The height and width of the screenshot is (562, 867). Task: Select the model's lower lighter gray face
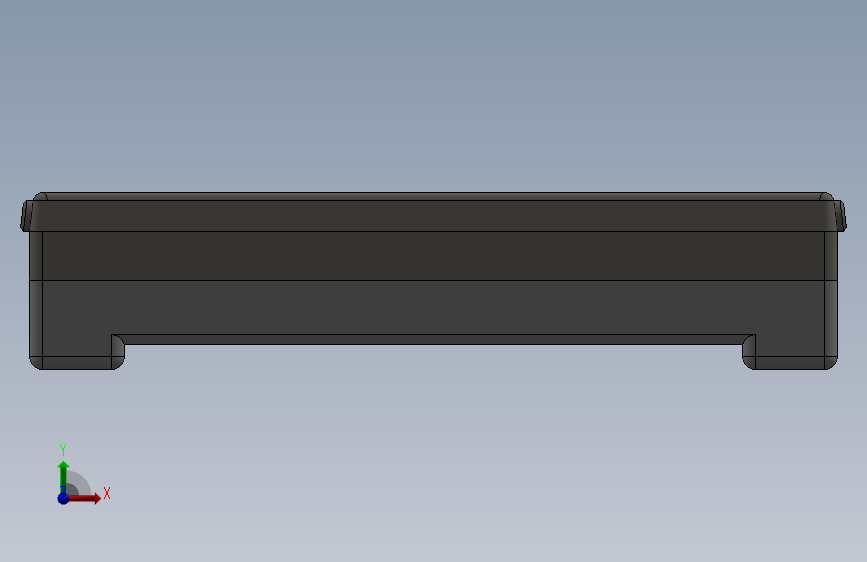tap(434, 307)
